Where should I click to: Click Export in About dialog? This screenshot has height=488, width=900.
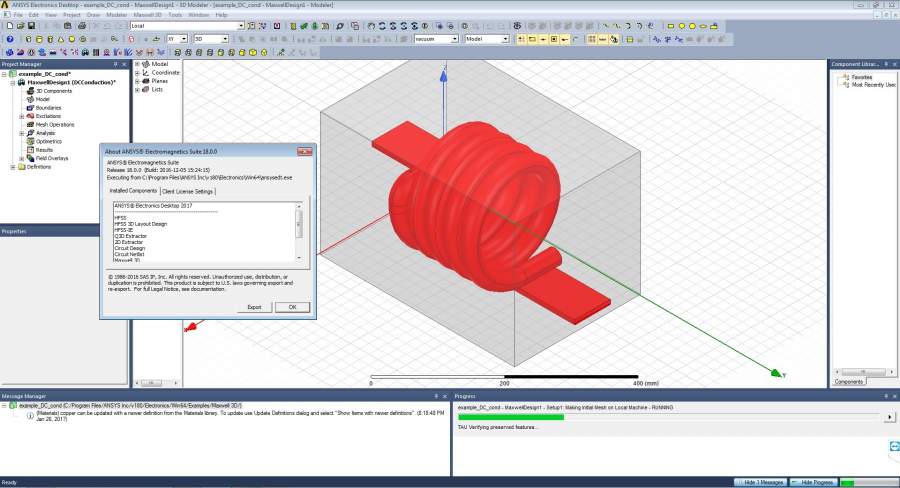pyautogui.click(x=254, y=307)
